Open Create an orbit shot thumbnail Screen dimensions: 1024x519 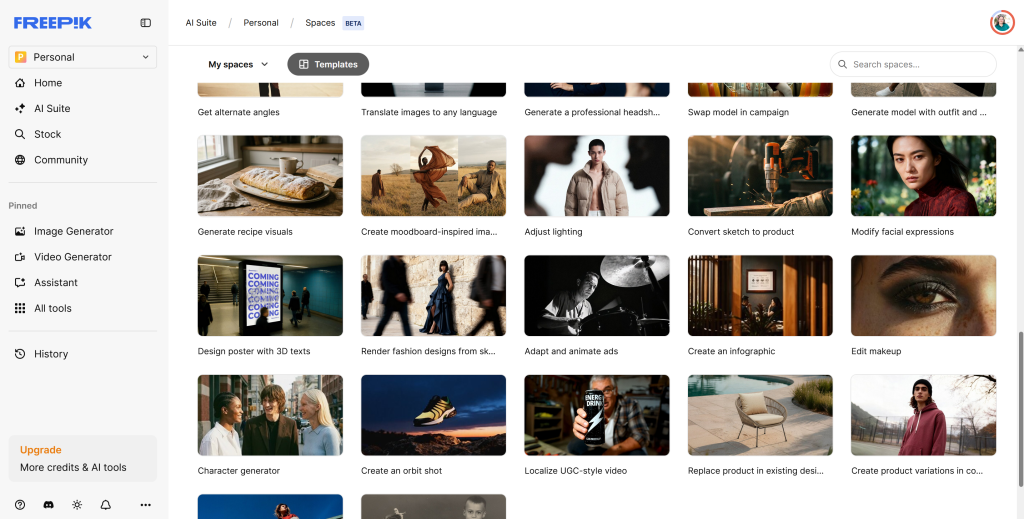434,415
